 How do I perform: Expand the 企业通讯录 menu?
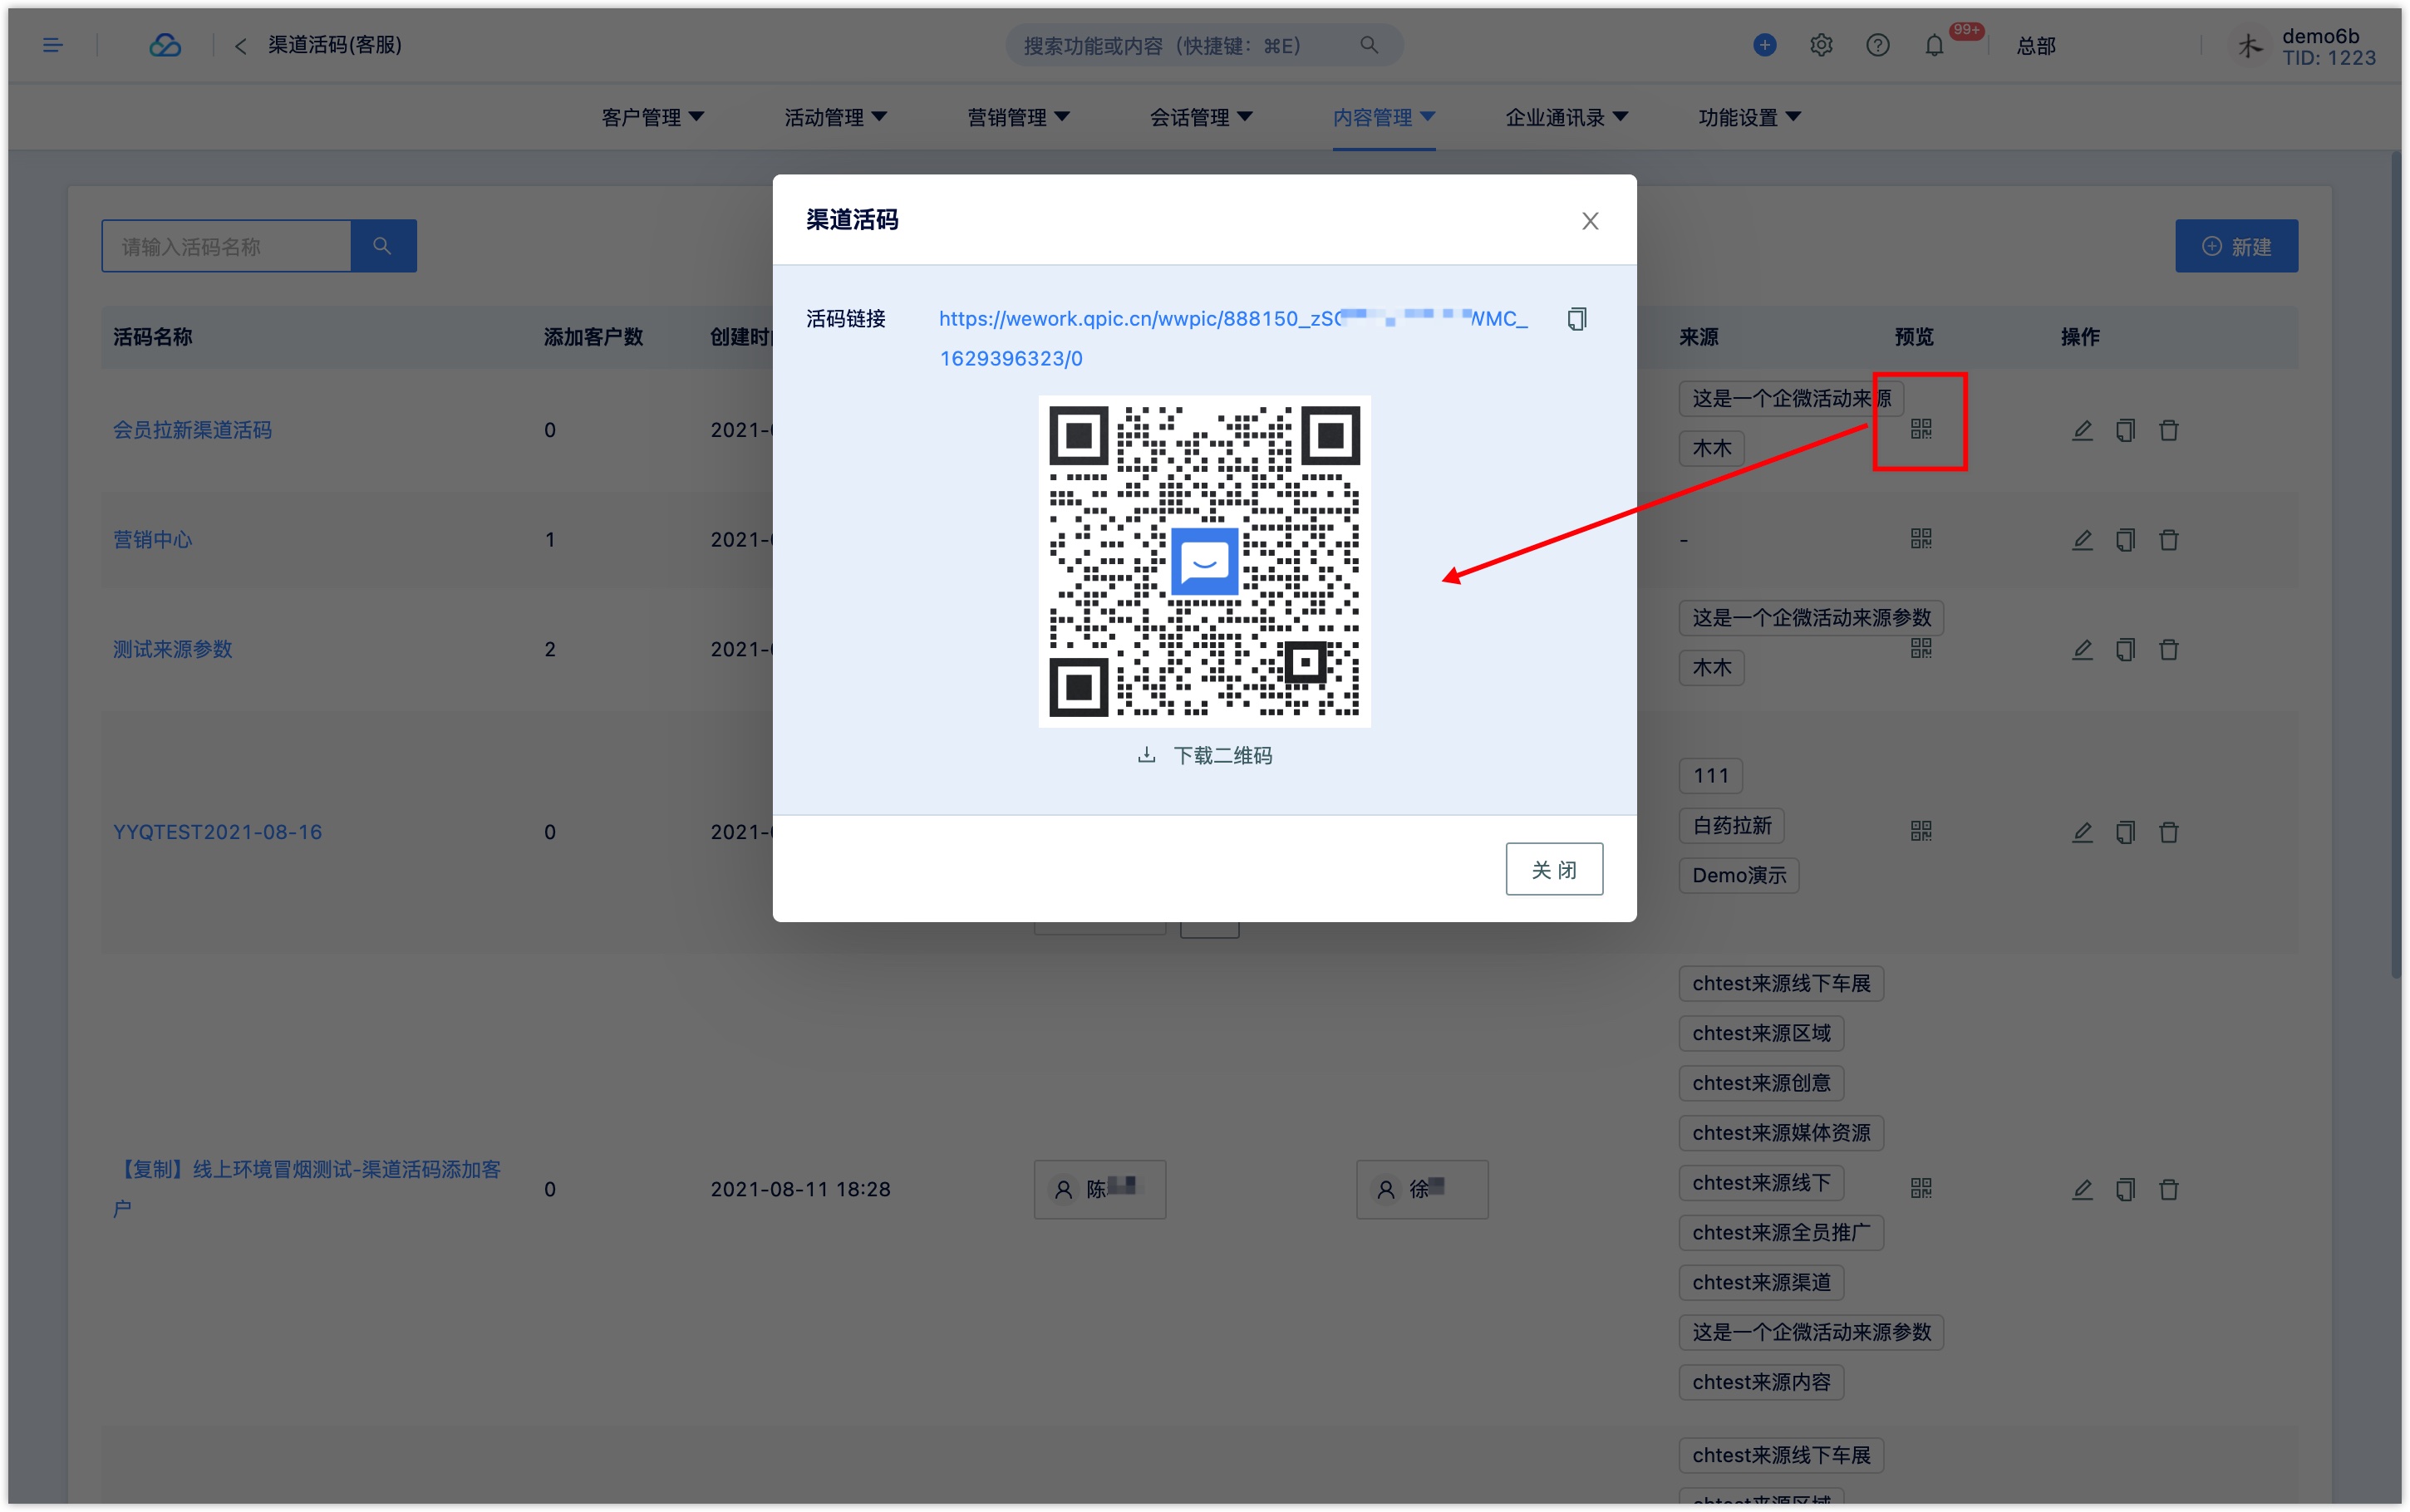[x=1567, y=117]
